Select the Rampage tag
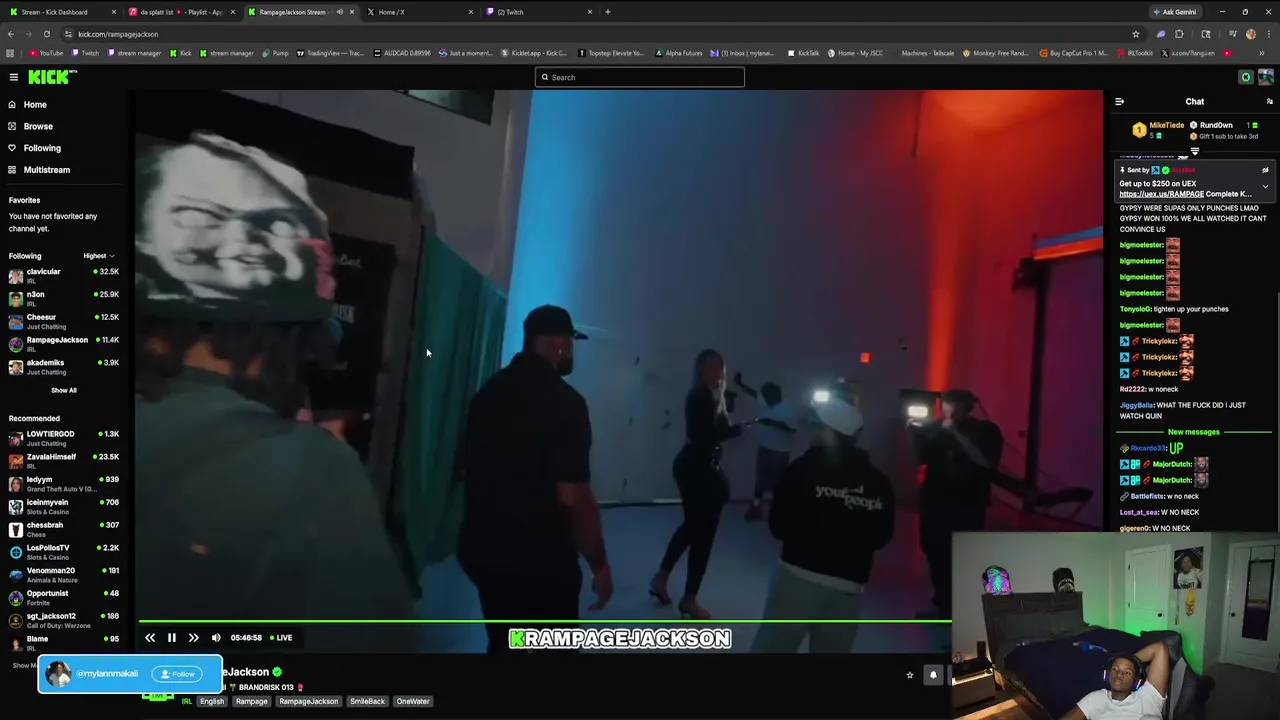 point(252,701)
